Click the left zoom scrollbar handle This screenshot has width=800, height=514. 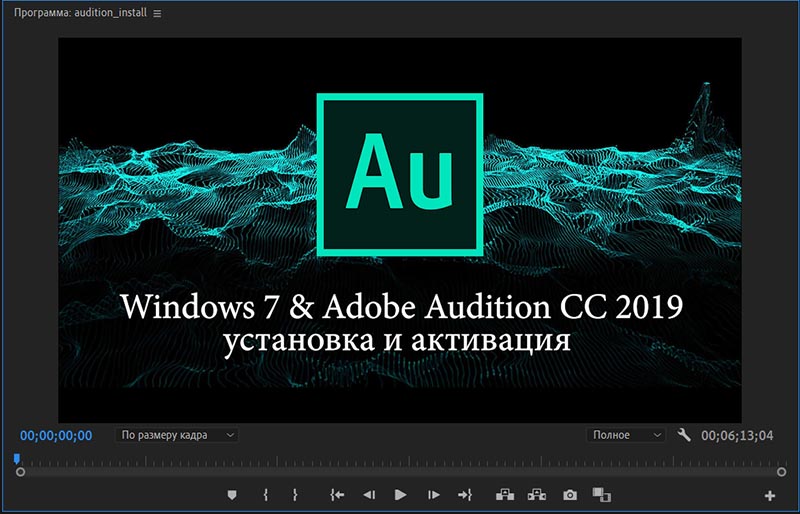point(20,472)
